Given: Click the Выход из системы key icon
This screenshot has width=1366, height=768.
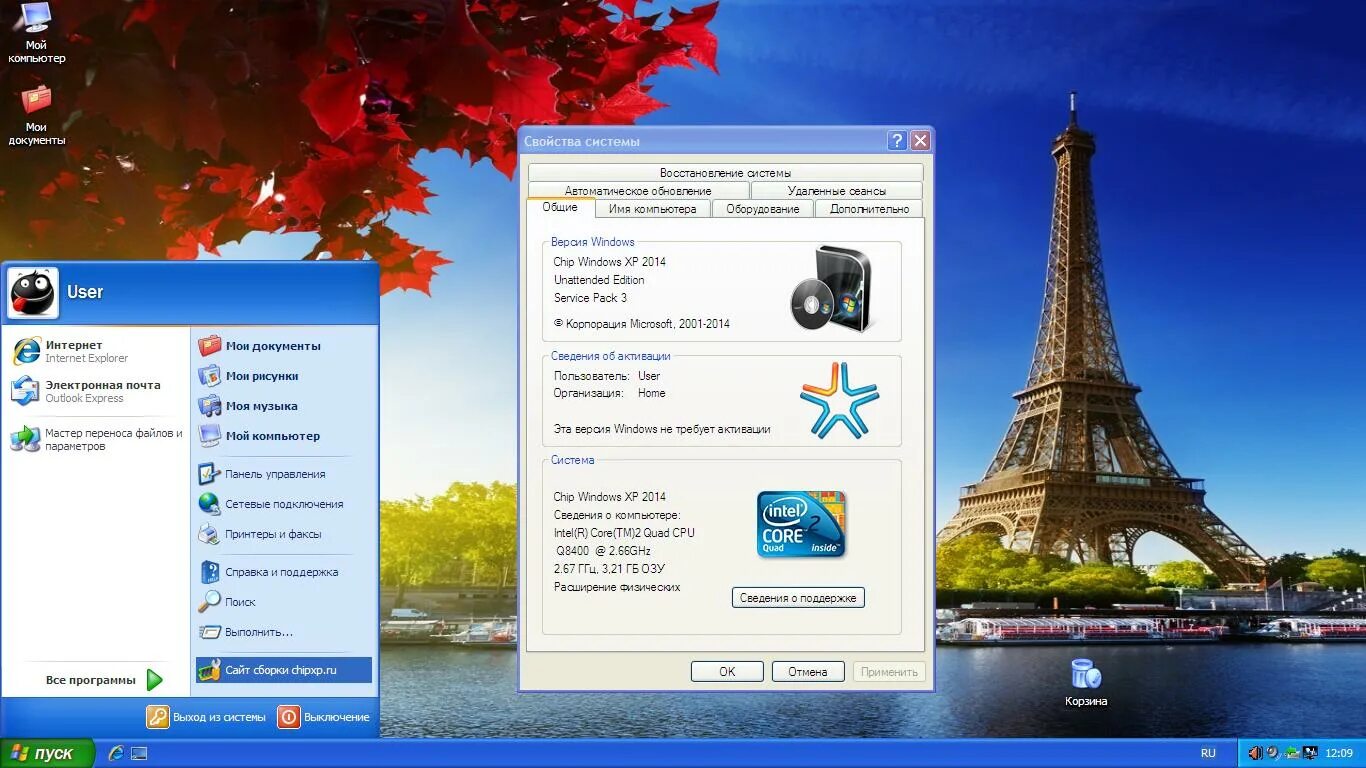Looking at the screenshot, I should tap(158, 717).
